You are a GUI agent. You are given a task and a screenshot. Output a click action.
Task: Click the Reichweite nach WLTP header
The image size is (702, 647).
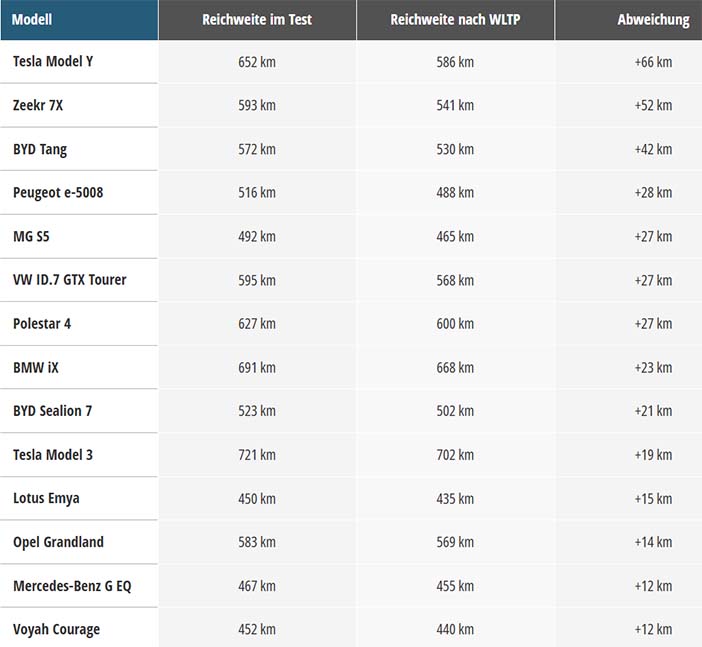[x=455, y=20]
